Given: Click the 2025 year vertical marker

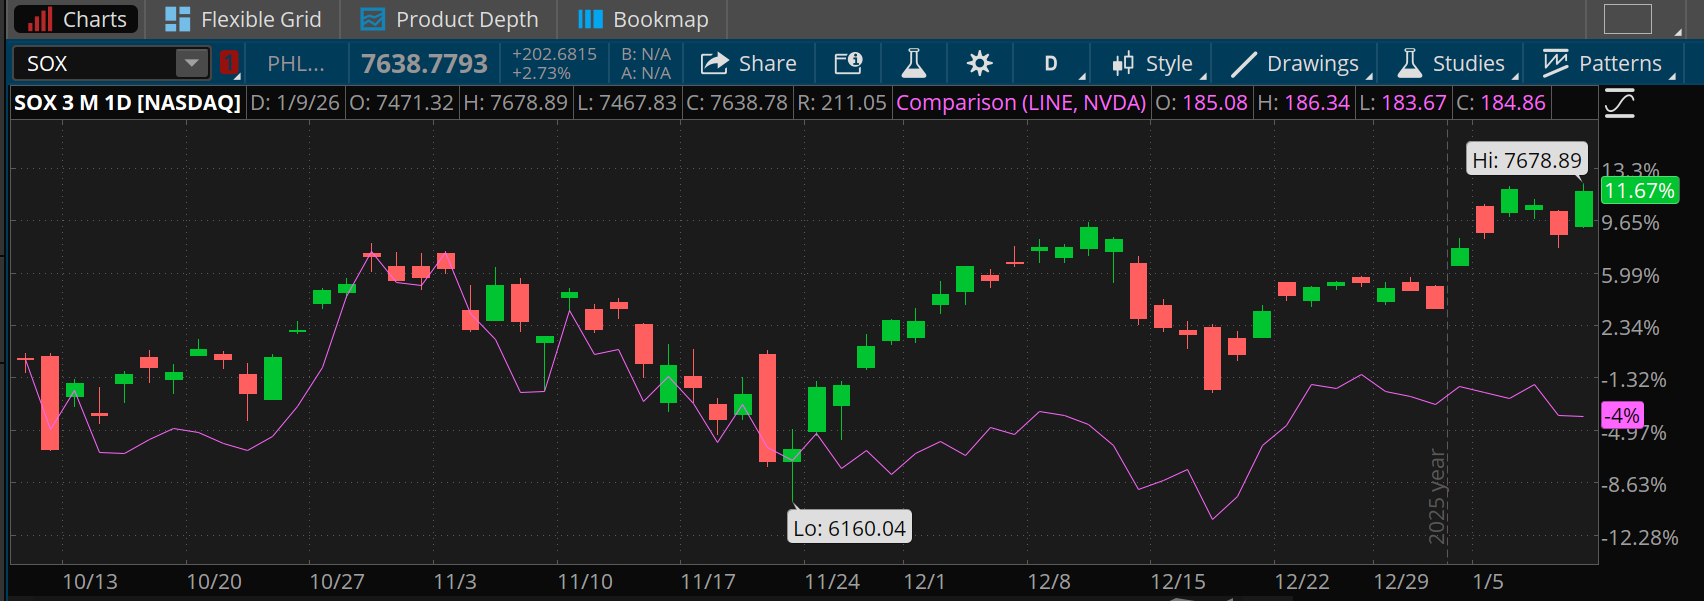Looking at the screenshot, I should click(1437, 497).
